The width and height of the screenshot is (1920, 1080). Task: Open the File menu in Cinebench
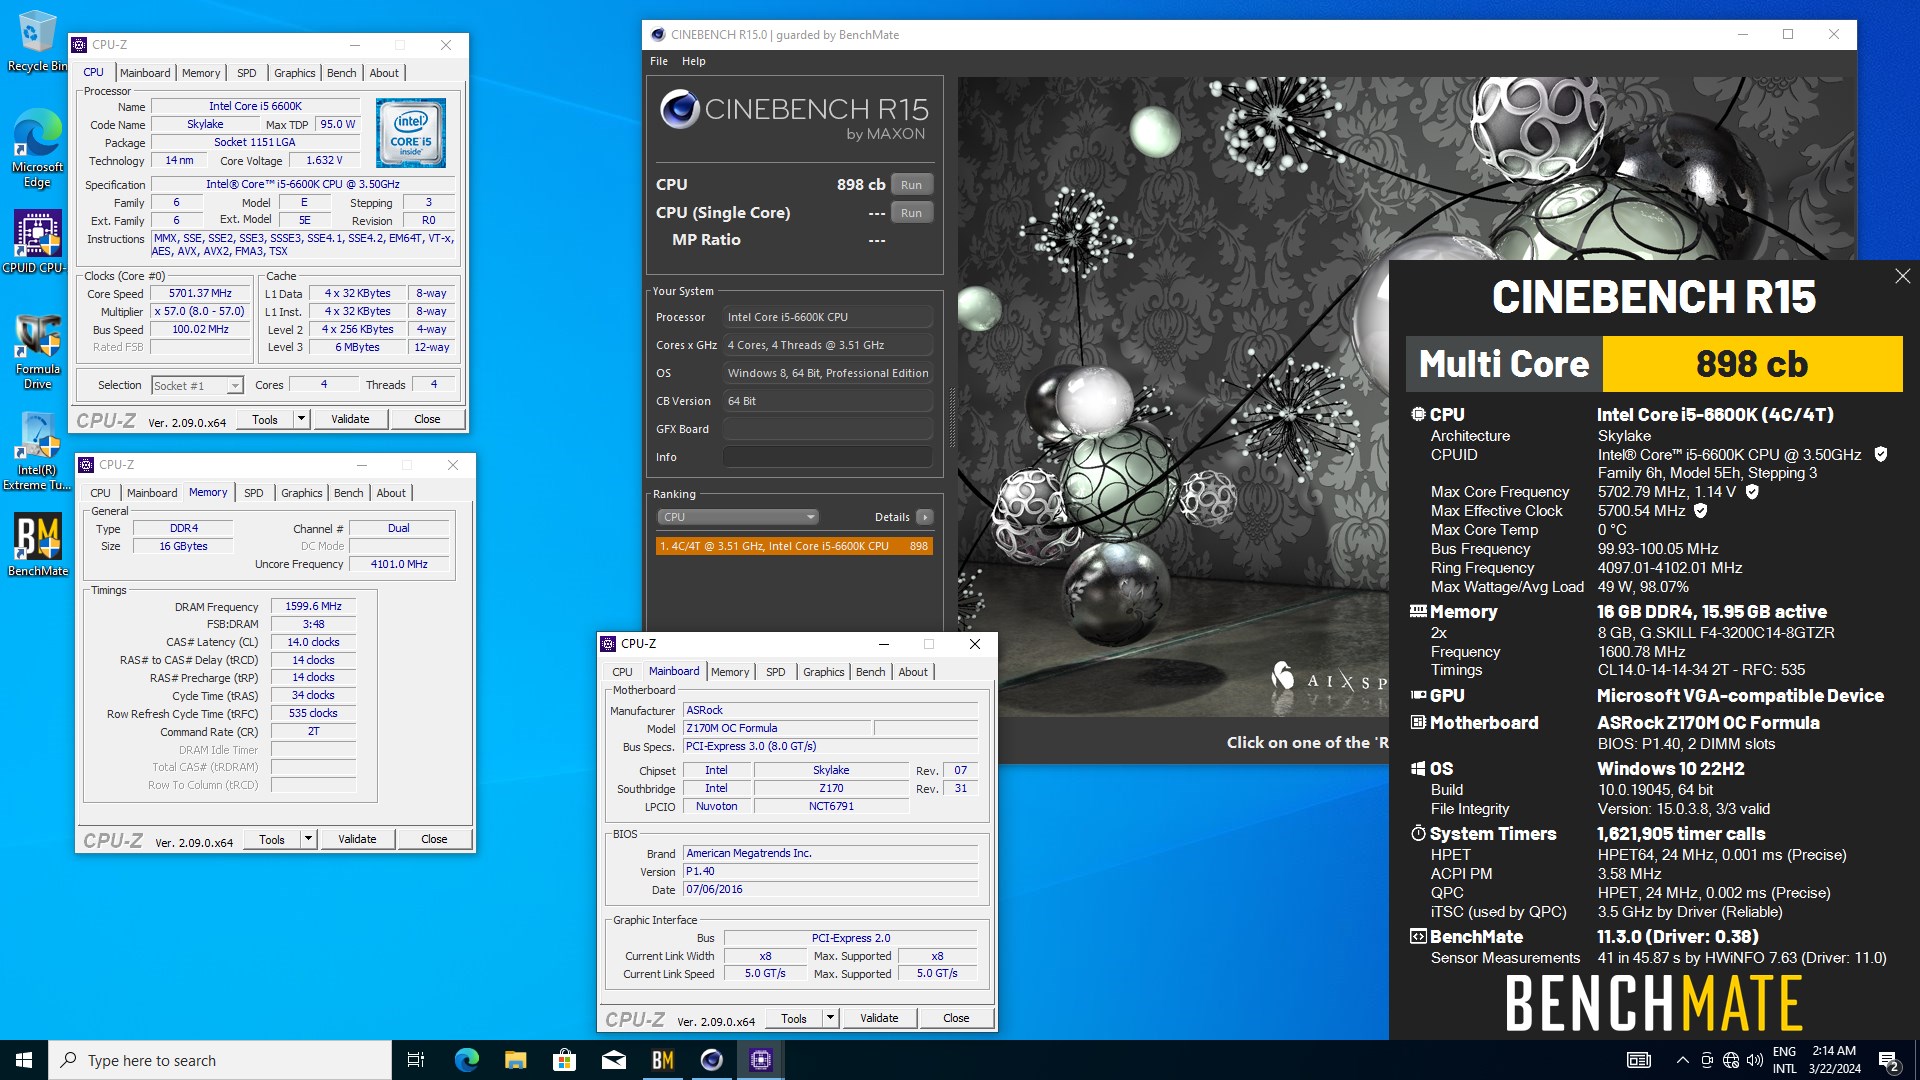point(658,61)
